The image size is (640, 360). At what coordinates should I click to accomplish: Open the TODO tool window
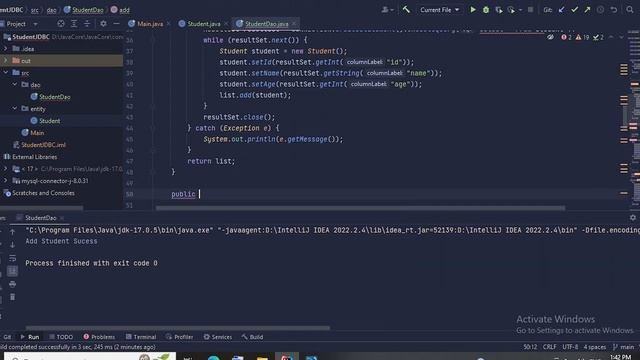(61, 337)
